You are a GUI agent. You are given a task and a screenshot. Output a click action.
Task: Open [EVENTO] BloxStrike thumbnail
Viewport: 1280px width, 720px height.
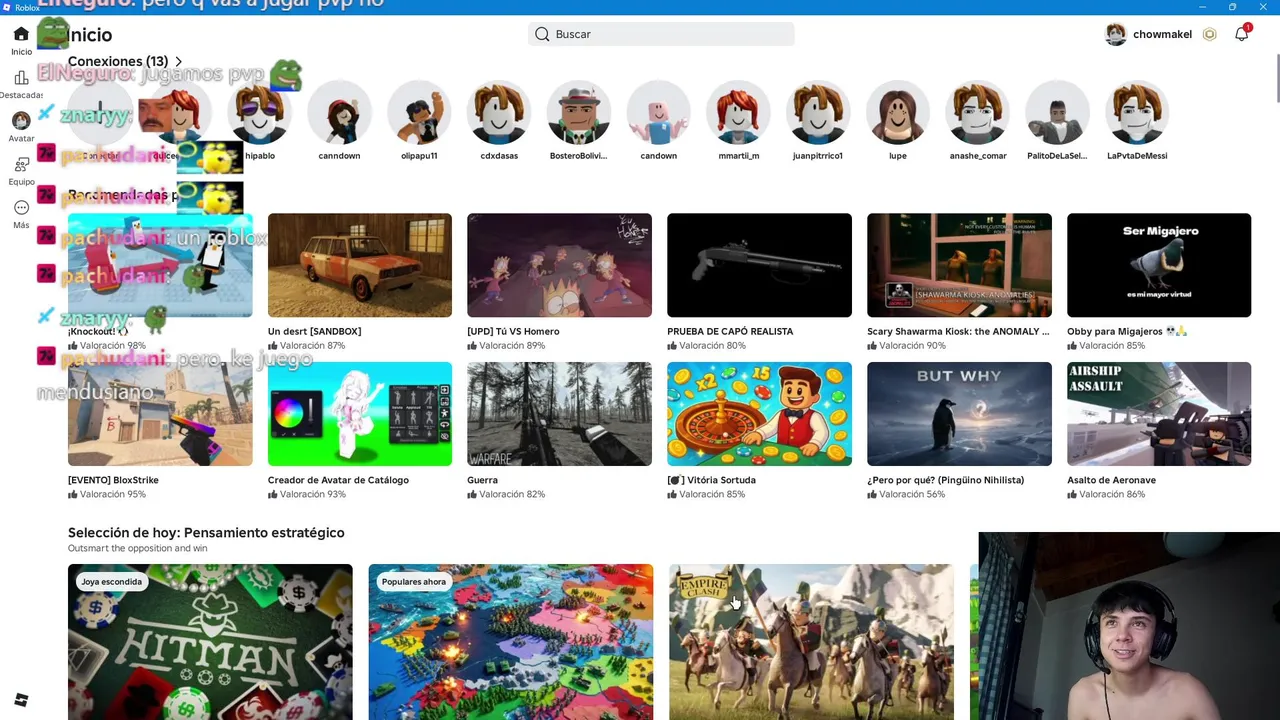(160, 414)
